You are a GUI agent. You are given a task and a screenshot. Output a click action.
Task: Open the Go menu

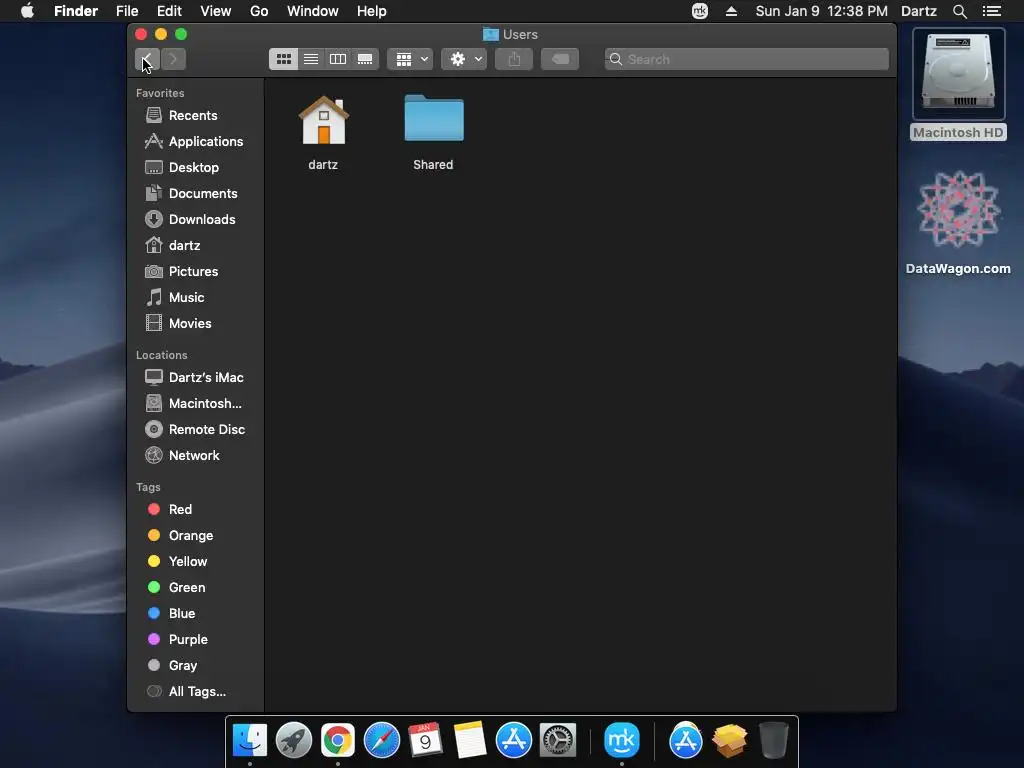(259, 11)
